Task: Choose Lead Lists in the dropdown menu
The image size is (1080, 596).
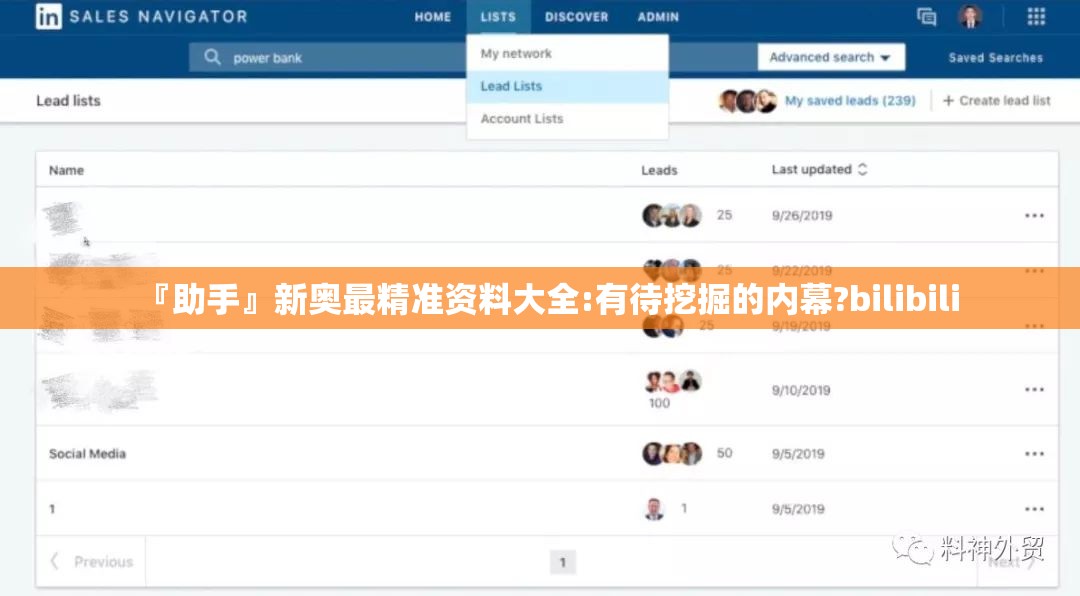Action: pyautogui.click(x=567, y=86)
